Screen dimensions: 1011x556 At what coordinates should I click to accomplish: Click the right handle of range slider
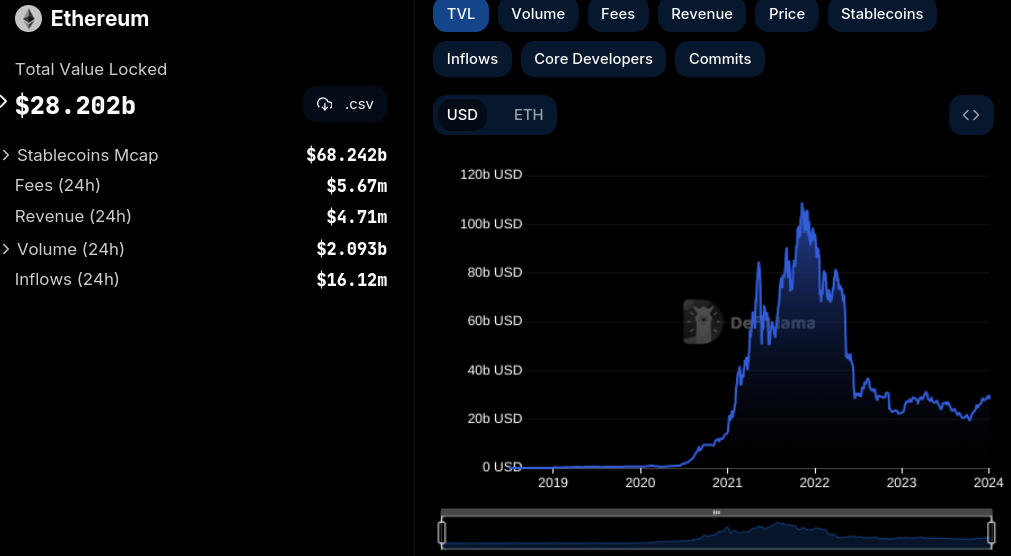[x=992, y=533]
